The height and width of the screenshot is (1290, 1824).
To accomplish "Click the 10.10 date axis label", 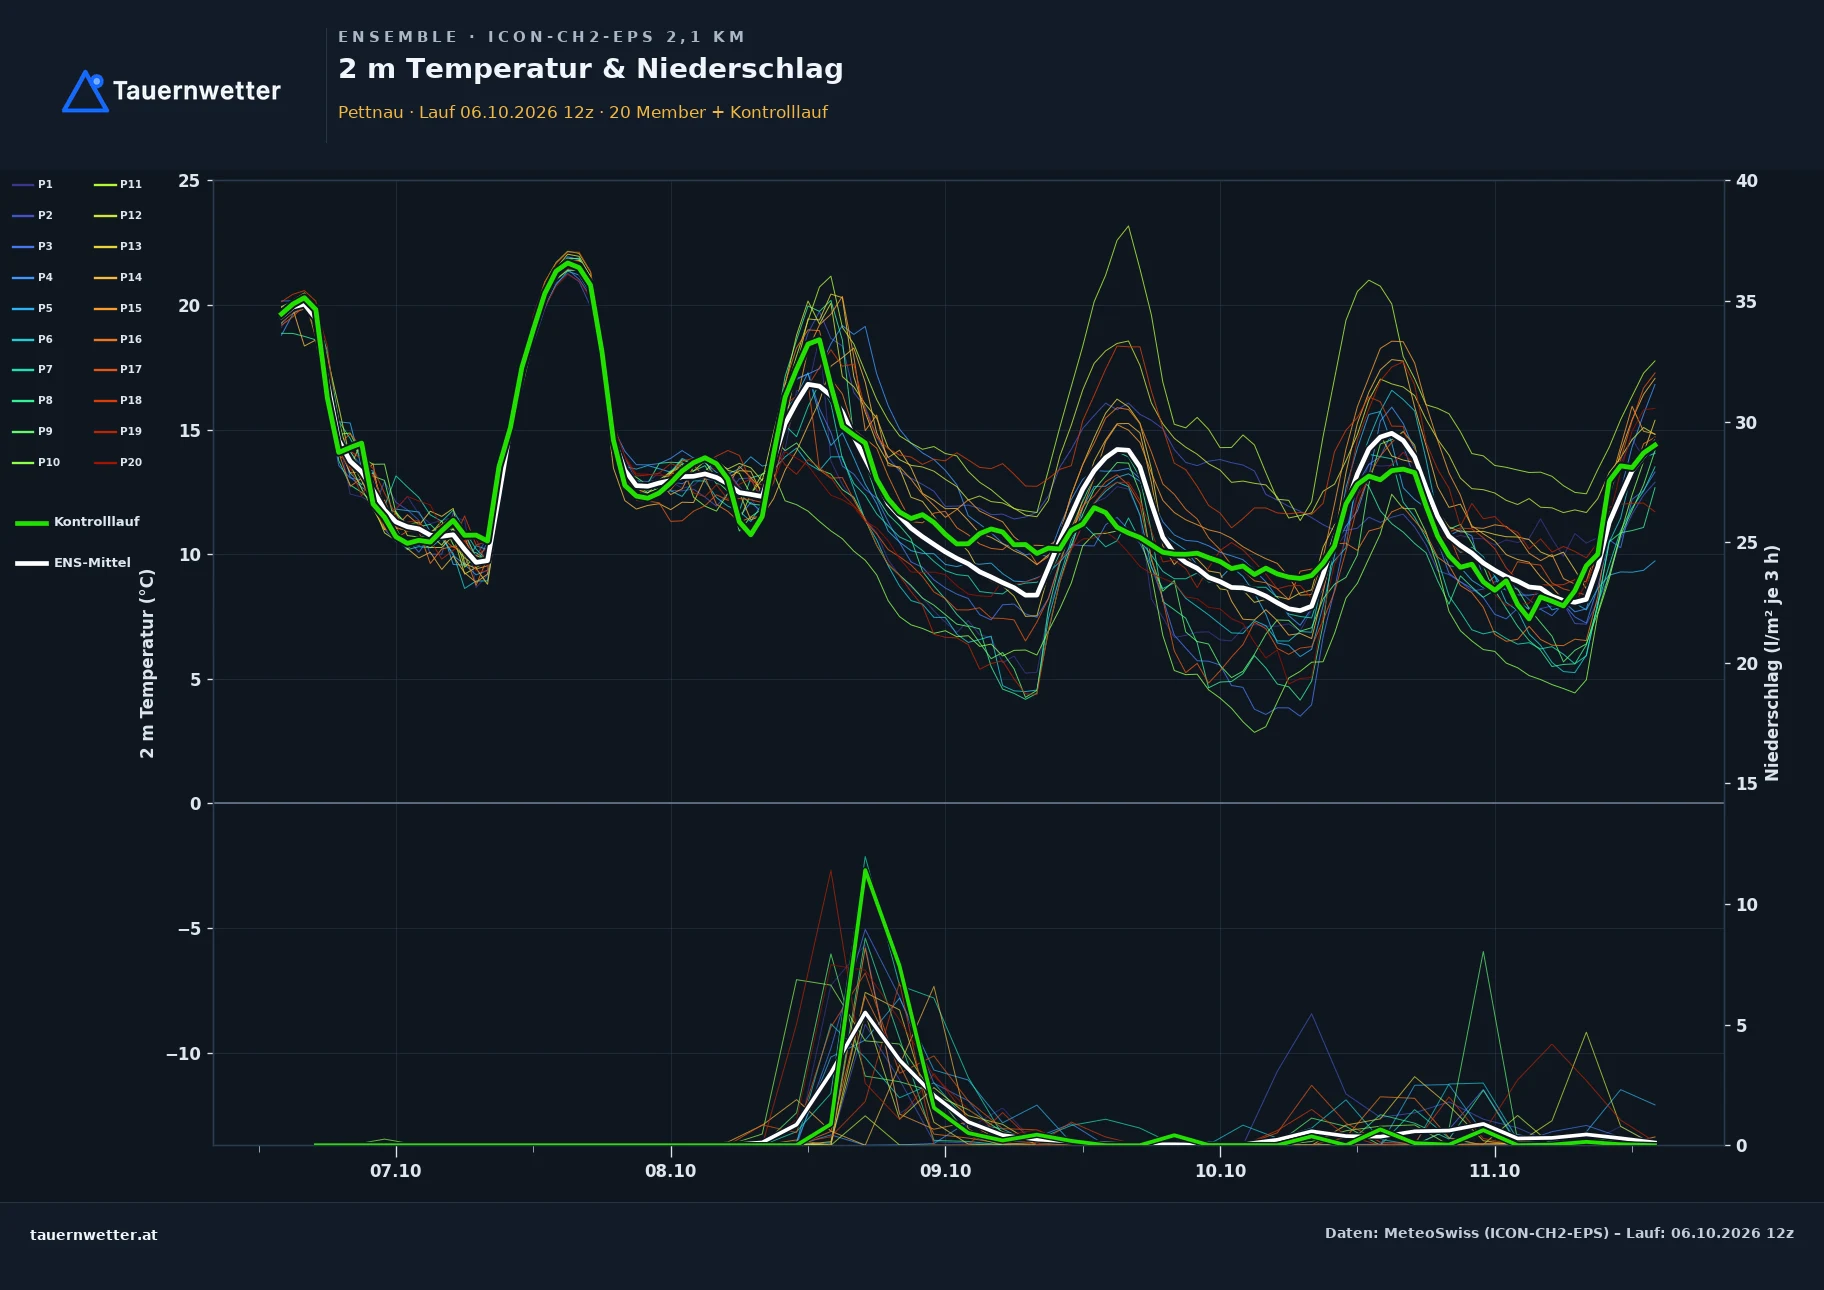I will pos(1221,1171).
